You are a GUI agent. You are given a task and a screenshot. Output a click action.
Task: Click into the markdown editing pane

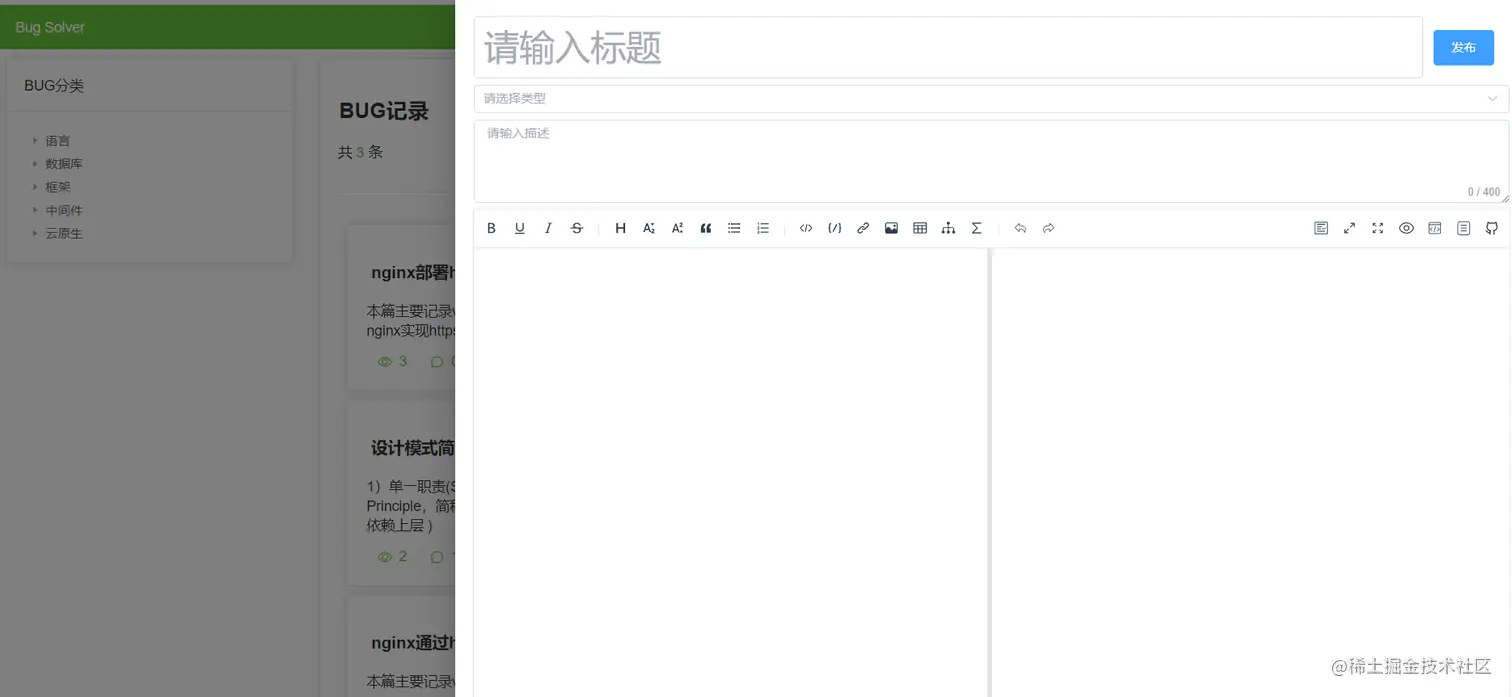[x=730, y=472]
